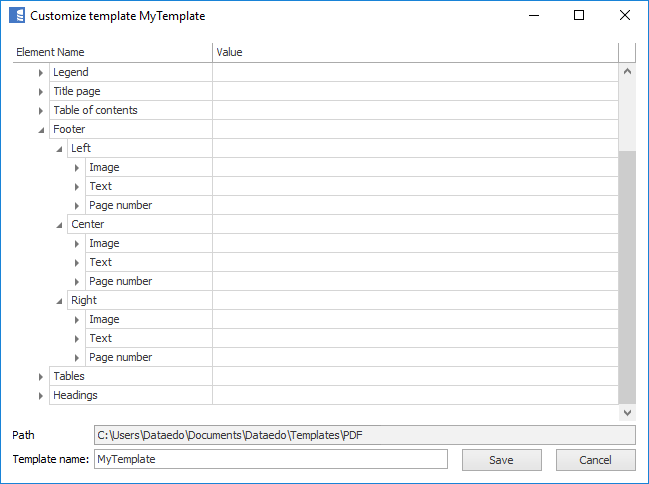Collapse the Center footer section
649x484 pixels.
pos(59,225)
